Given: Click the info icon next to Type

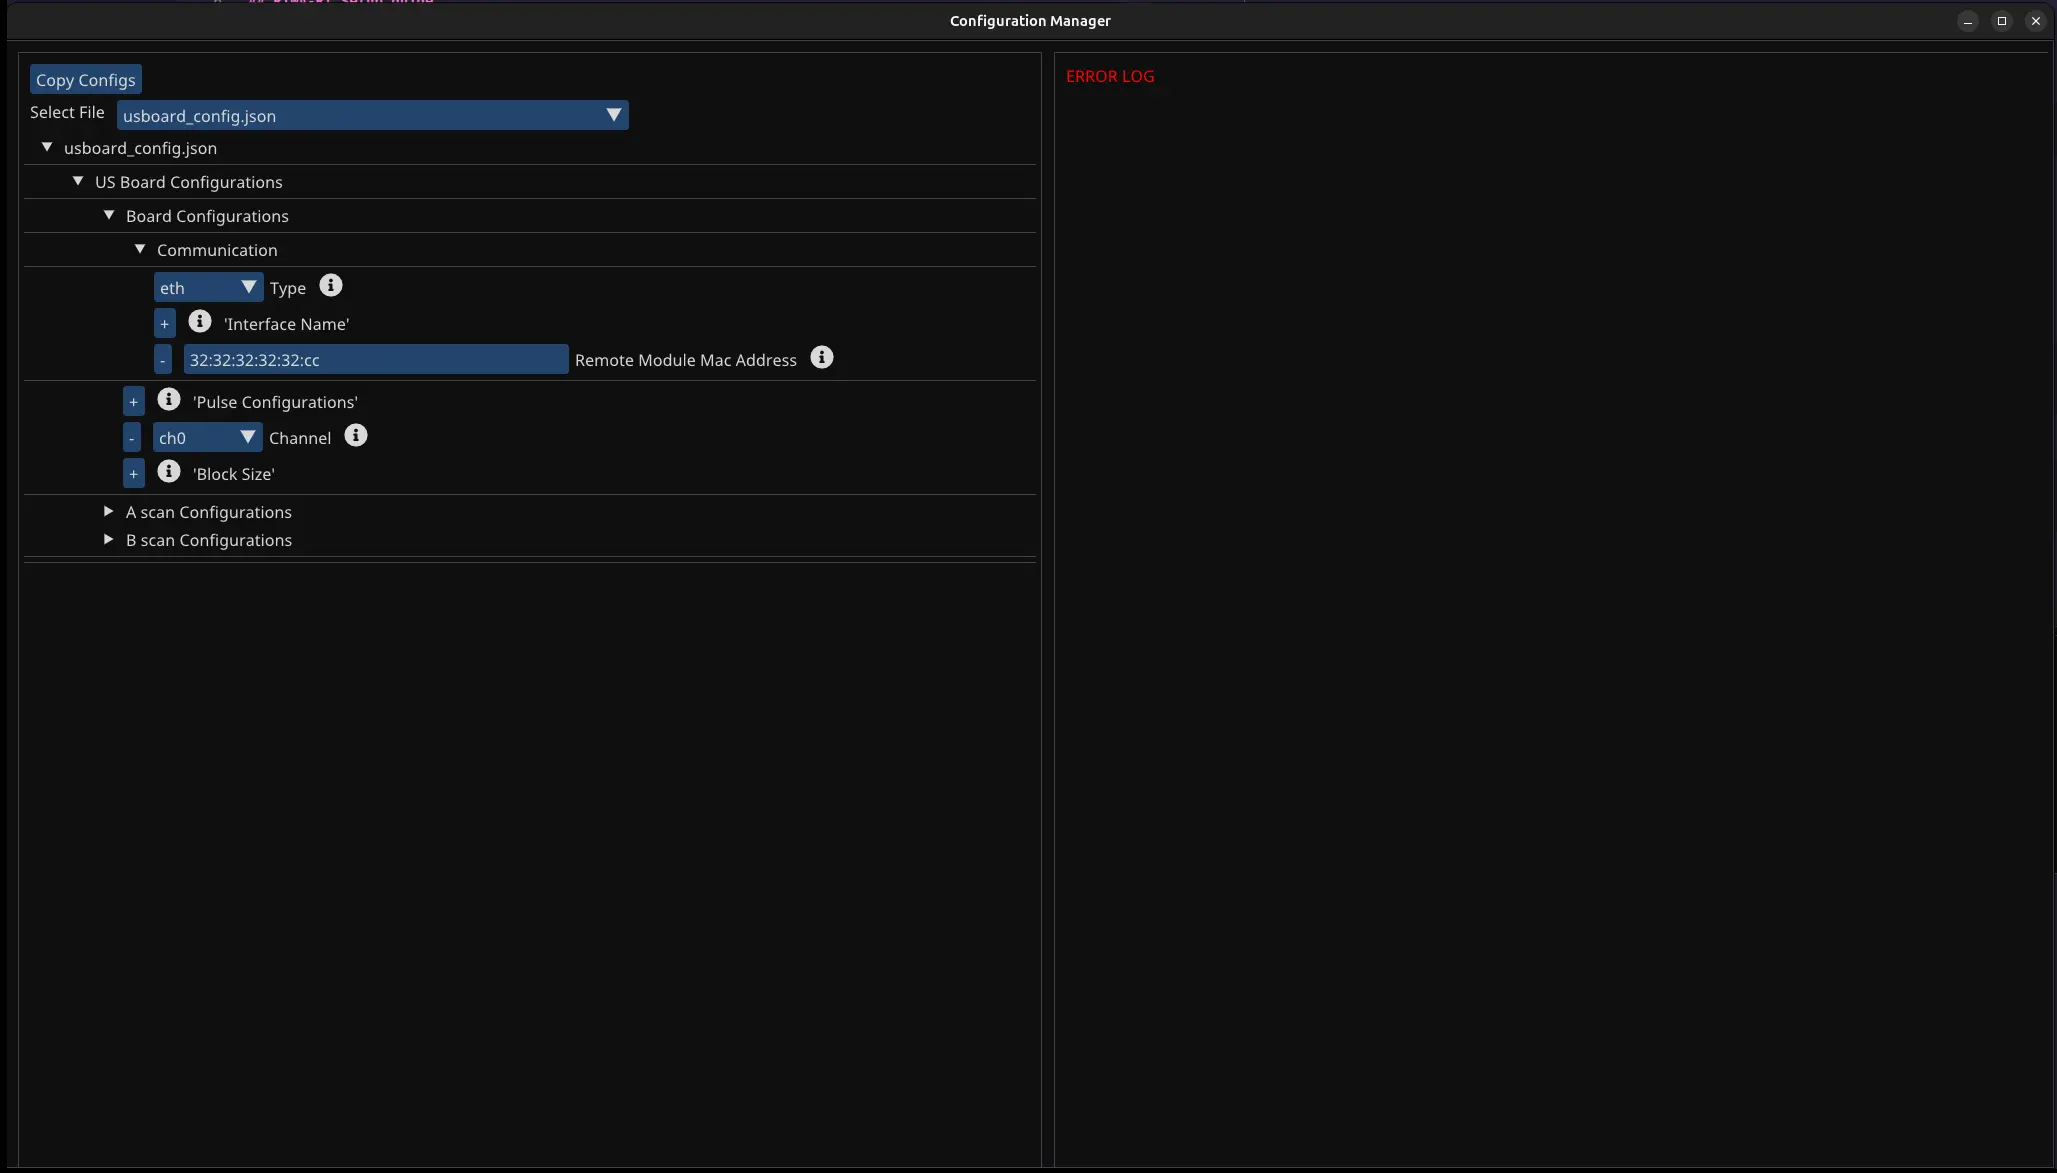Looking at the screenshot, I should [x=331, y=286].
